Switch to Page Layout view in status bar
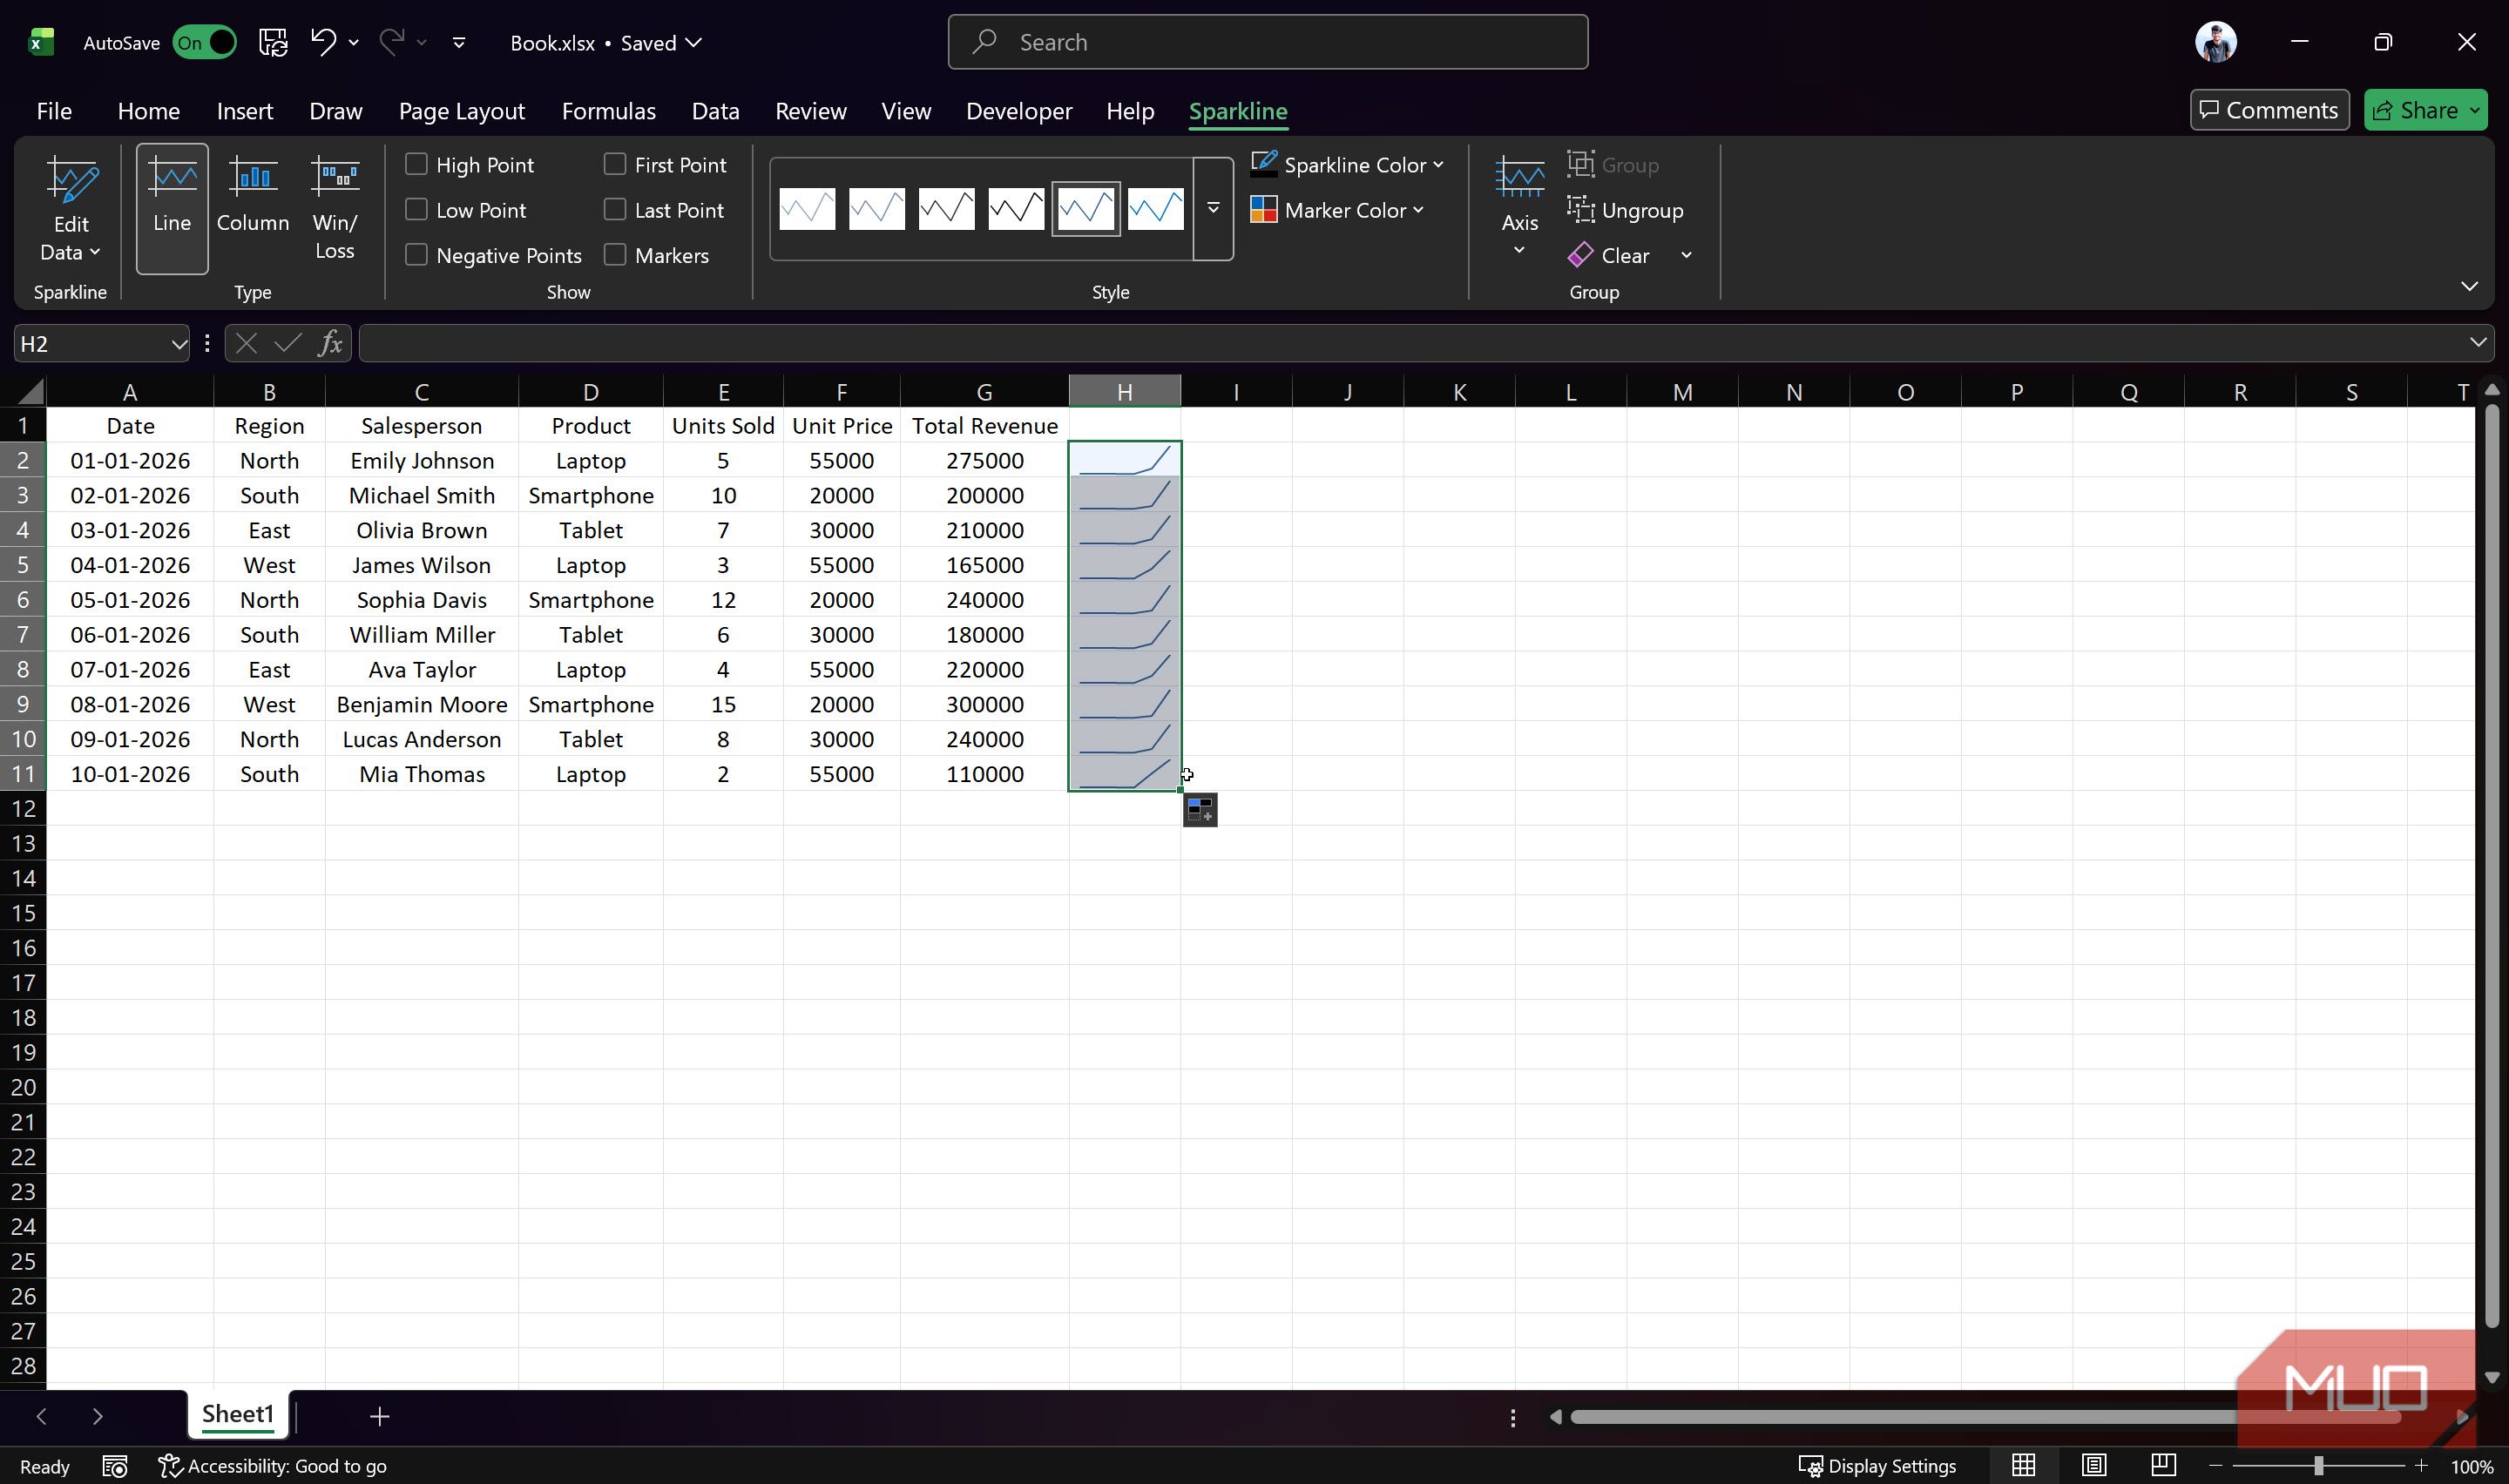The image size is (2509, 1484). [x=2093, y=1466]
